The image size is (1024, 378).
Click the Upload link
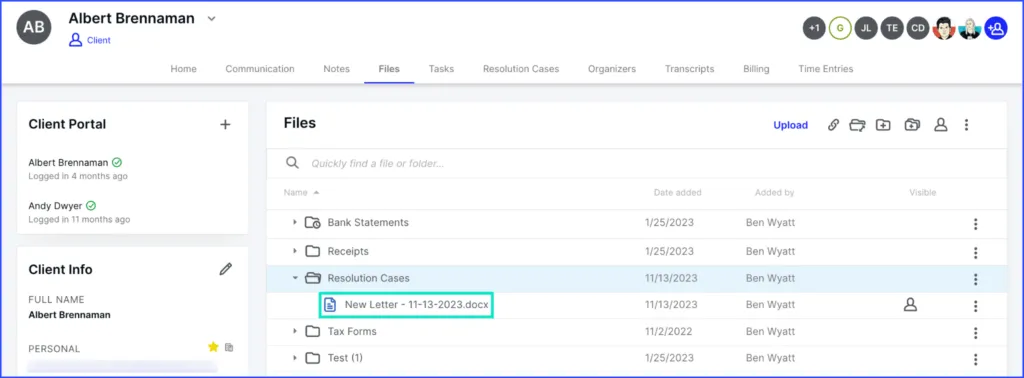coord(791,125)
